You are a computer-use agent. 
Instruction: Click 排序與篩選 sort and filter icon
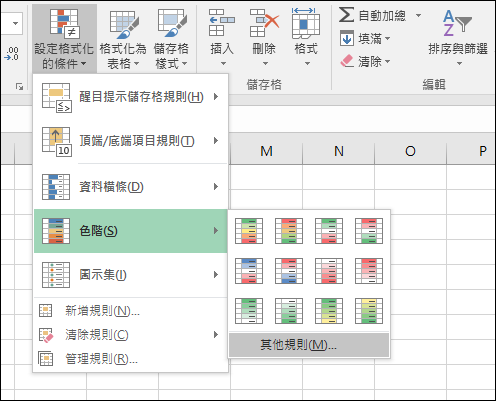coord(457,23)
